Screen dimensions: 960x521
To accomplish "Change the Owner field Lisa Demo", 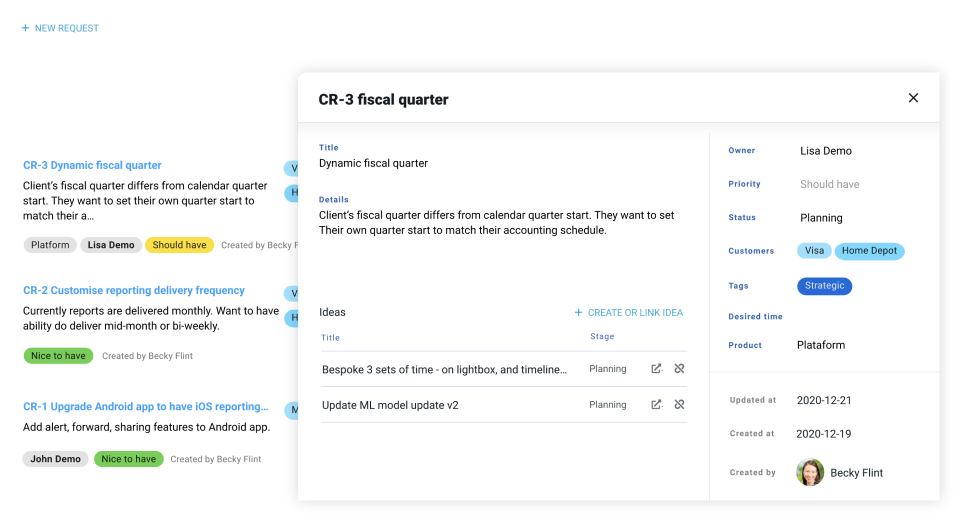I will tap(826, 151).
